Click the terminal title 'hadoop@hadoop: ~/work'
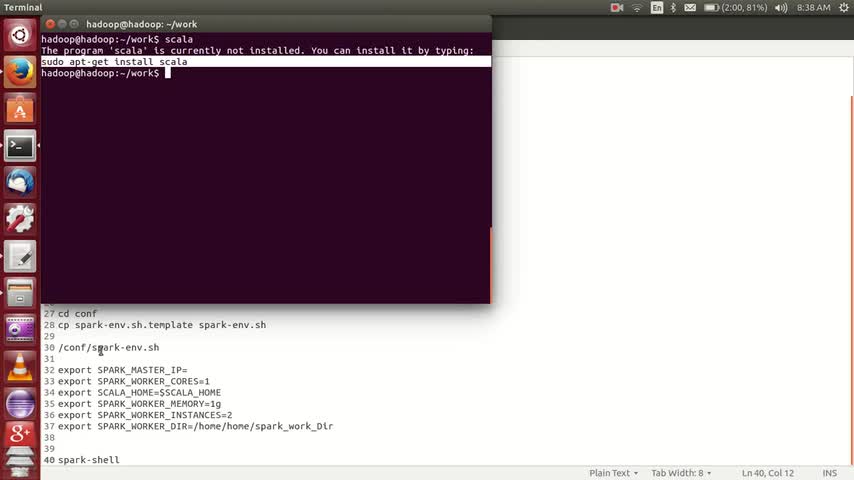 [142, 24]
